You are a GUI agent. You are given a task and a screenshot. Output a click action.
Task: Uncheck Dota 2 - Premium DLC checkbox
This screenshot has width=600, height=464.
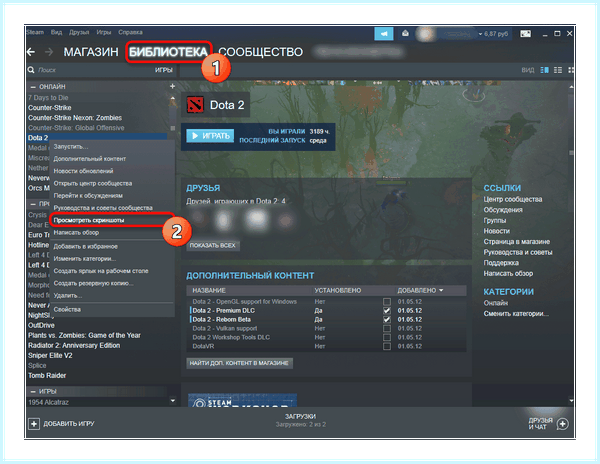coord(387,310)
